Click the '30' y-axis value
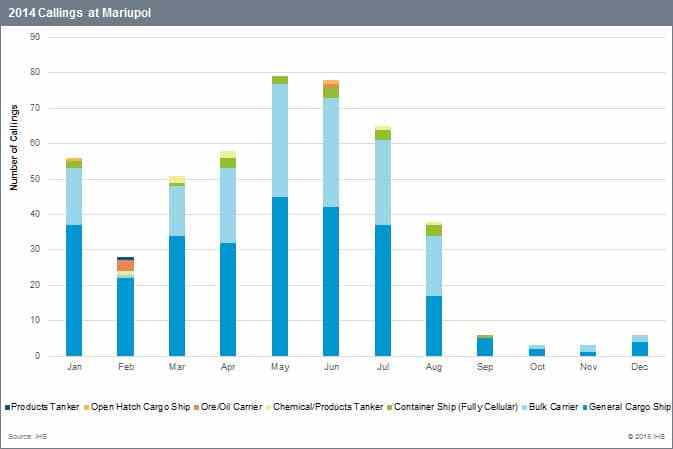Viewport: 673px width, 449px height. pyautogui.click(x=35, y=249)
